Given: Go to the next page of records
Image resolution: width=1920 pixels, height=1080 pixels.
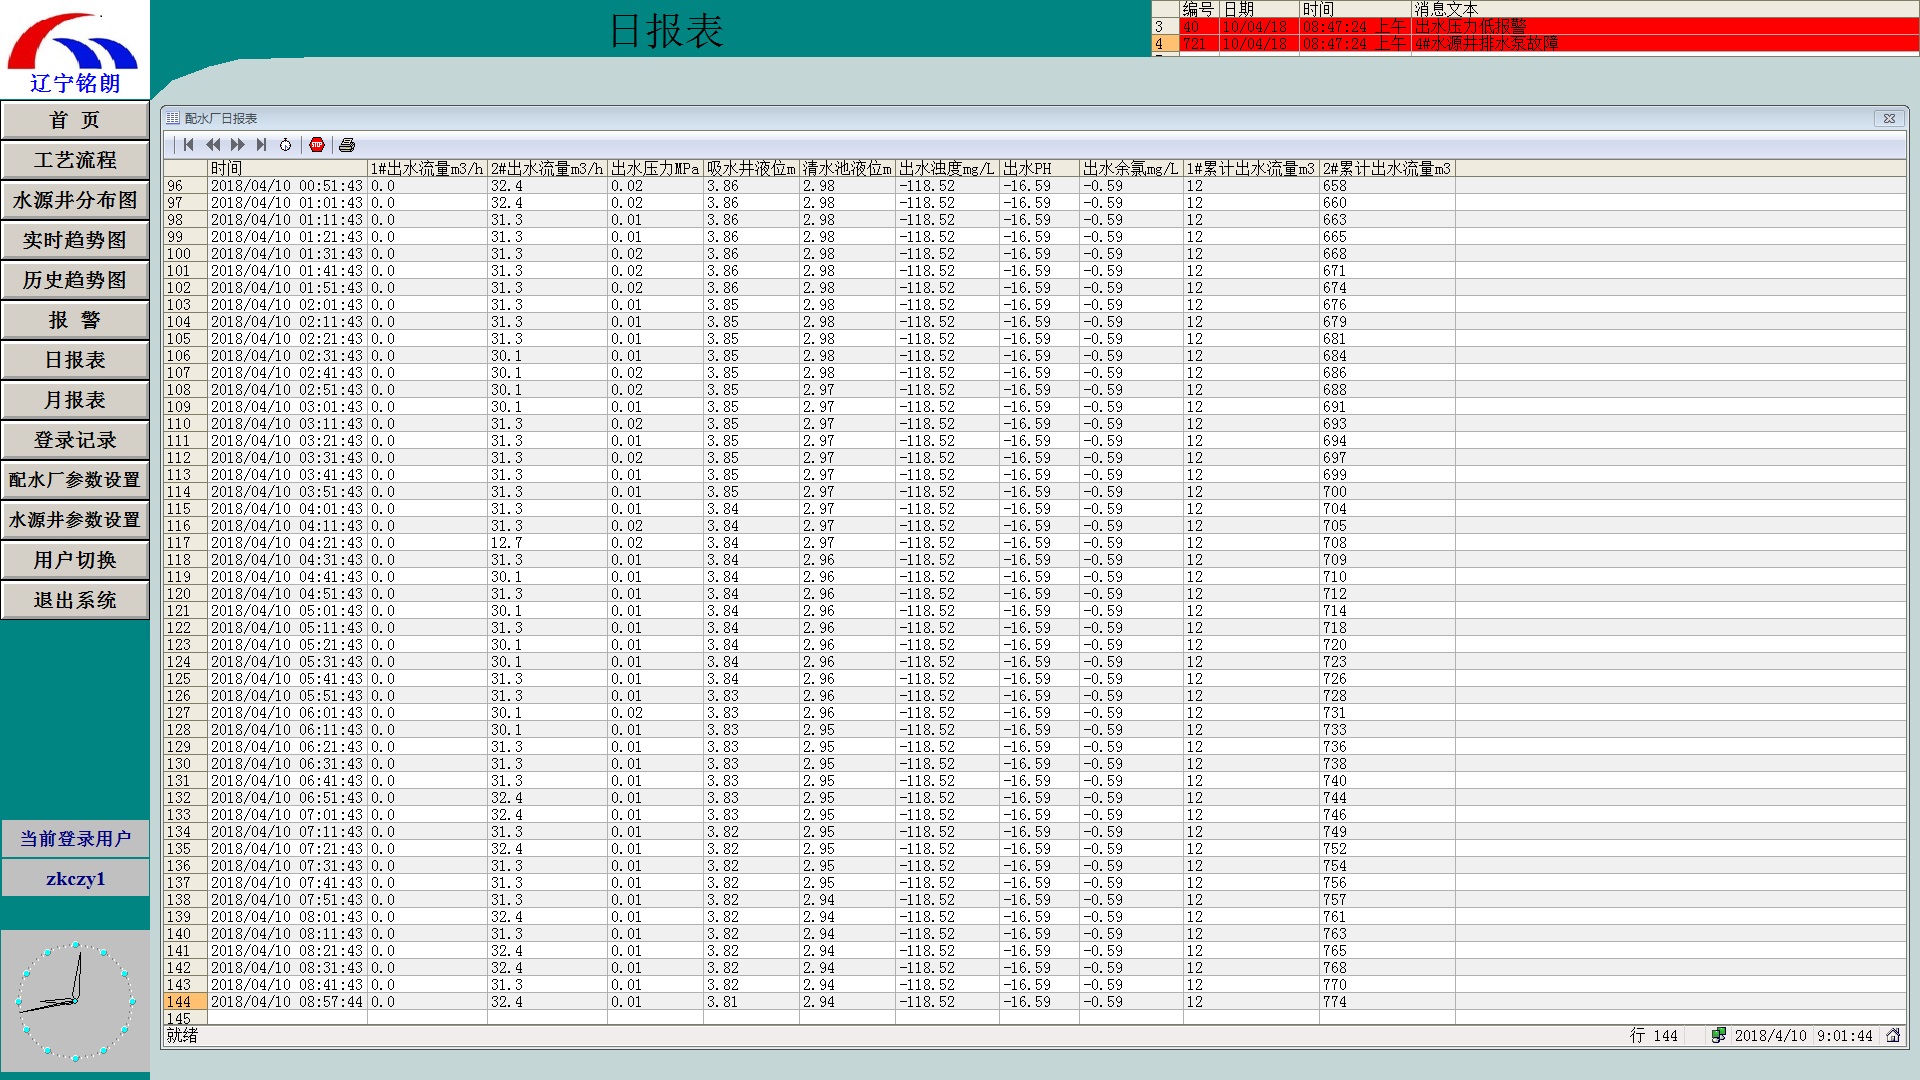Looking at the screenshot, I should 238,145.
